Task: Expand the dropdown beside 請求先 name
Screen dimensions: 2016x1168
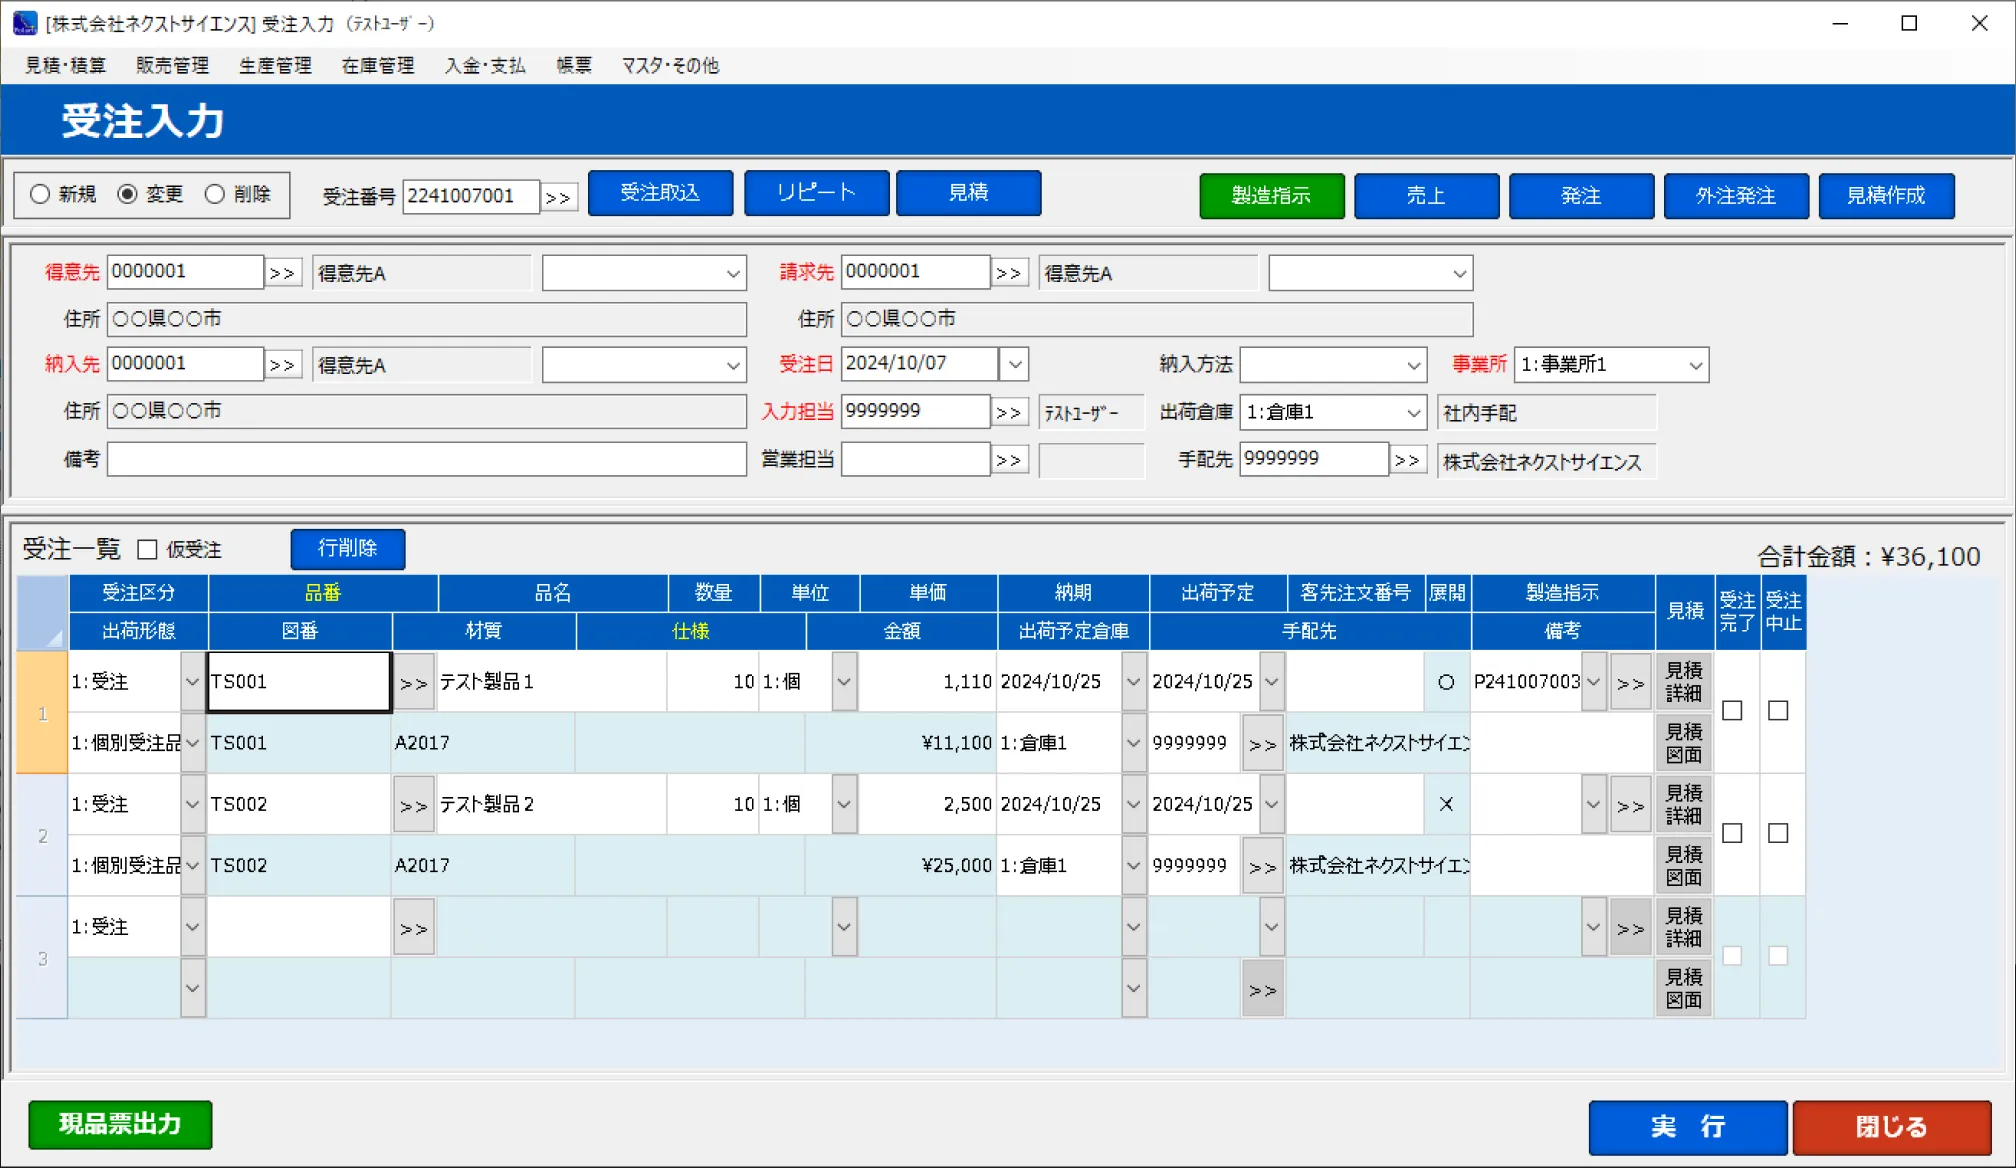Action: pos(1459,273)
